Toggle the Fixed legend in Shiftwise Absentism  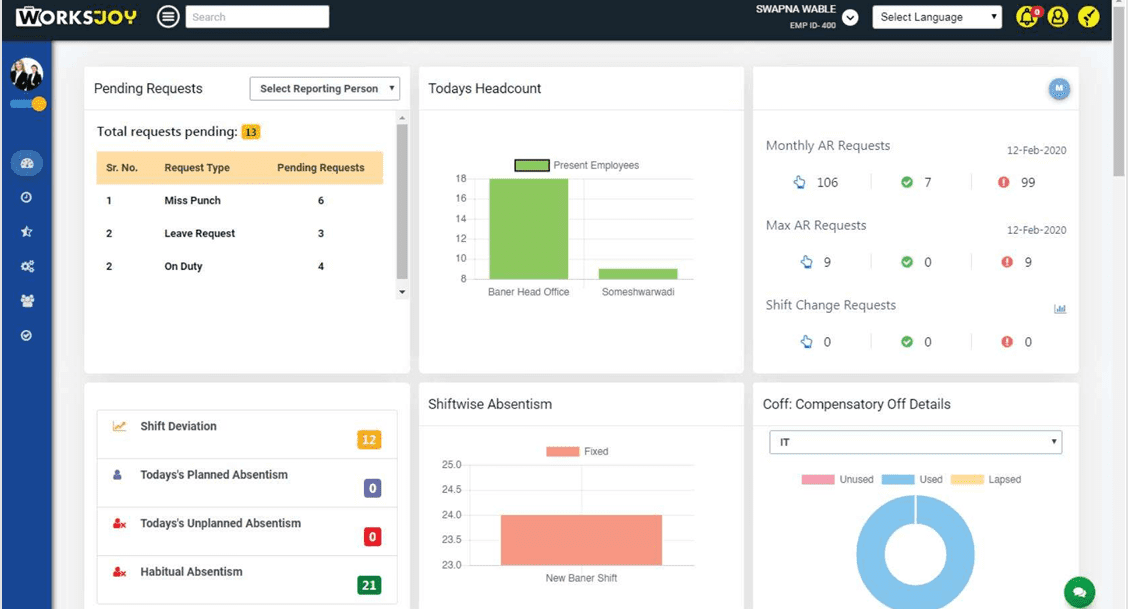577,452
